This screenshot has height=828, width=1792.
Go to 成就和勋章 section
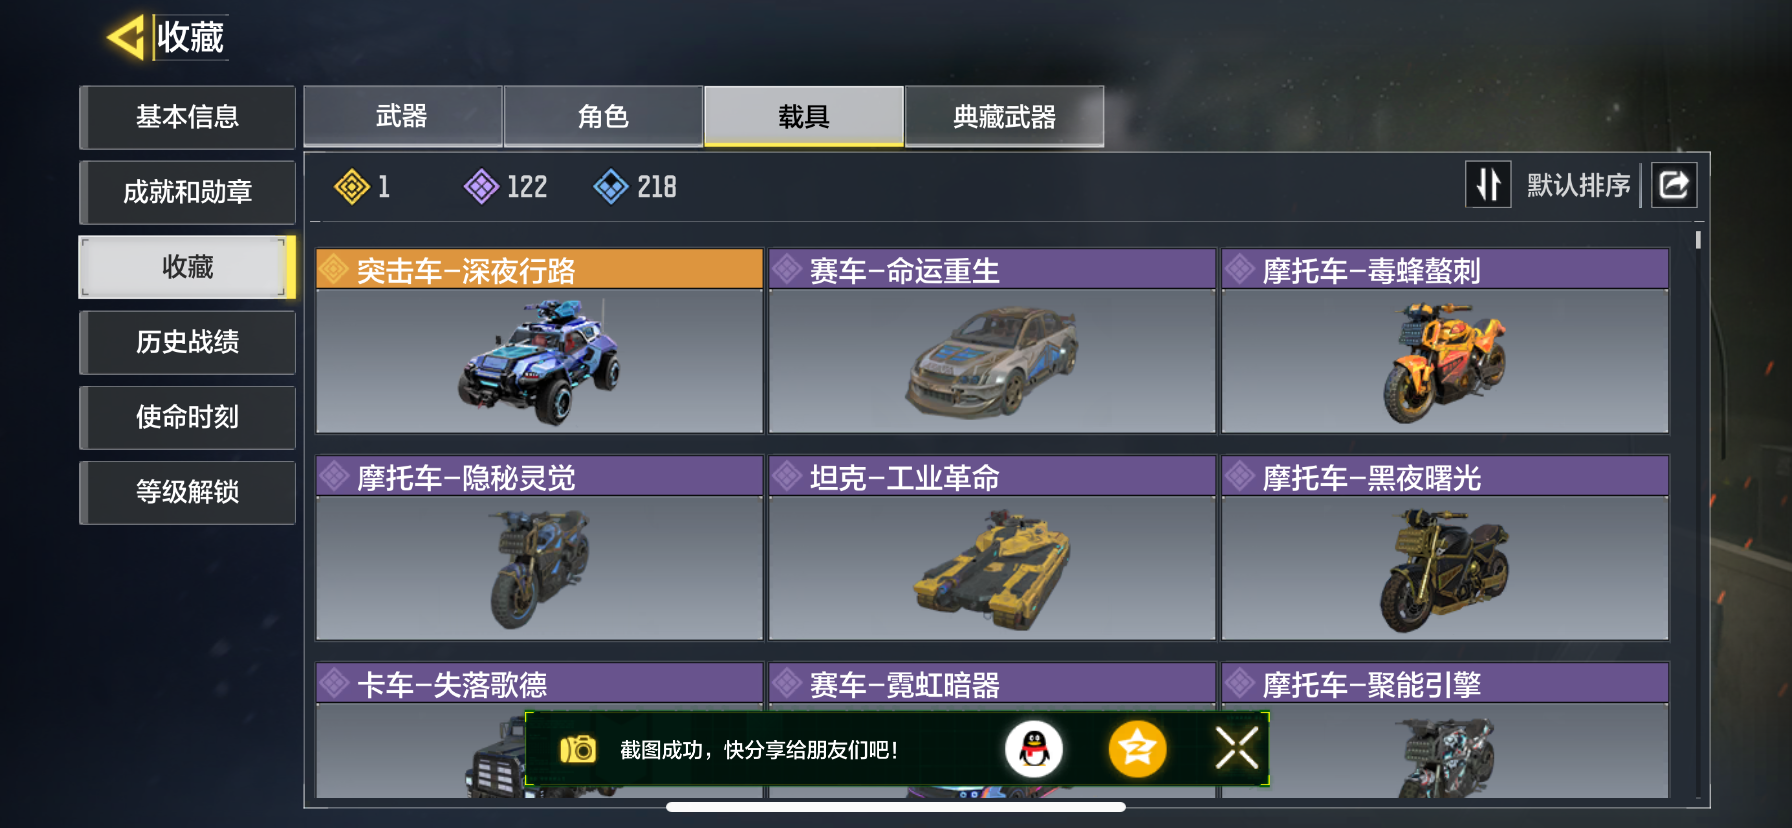(x=188, y=192)
